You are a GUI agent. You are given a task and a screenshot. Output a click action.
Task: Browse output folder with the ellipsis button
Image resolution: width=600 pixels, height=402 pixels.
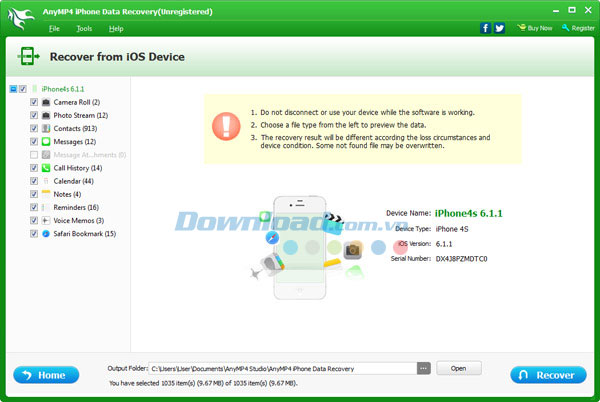[424, 368]
